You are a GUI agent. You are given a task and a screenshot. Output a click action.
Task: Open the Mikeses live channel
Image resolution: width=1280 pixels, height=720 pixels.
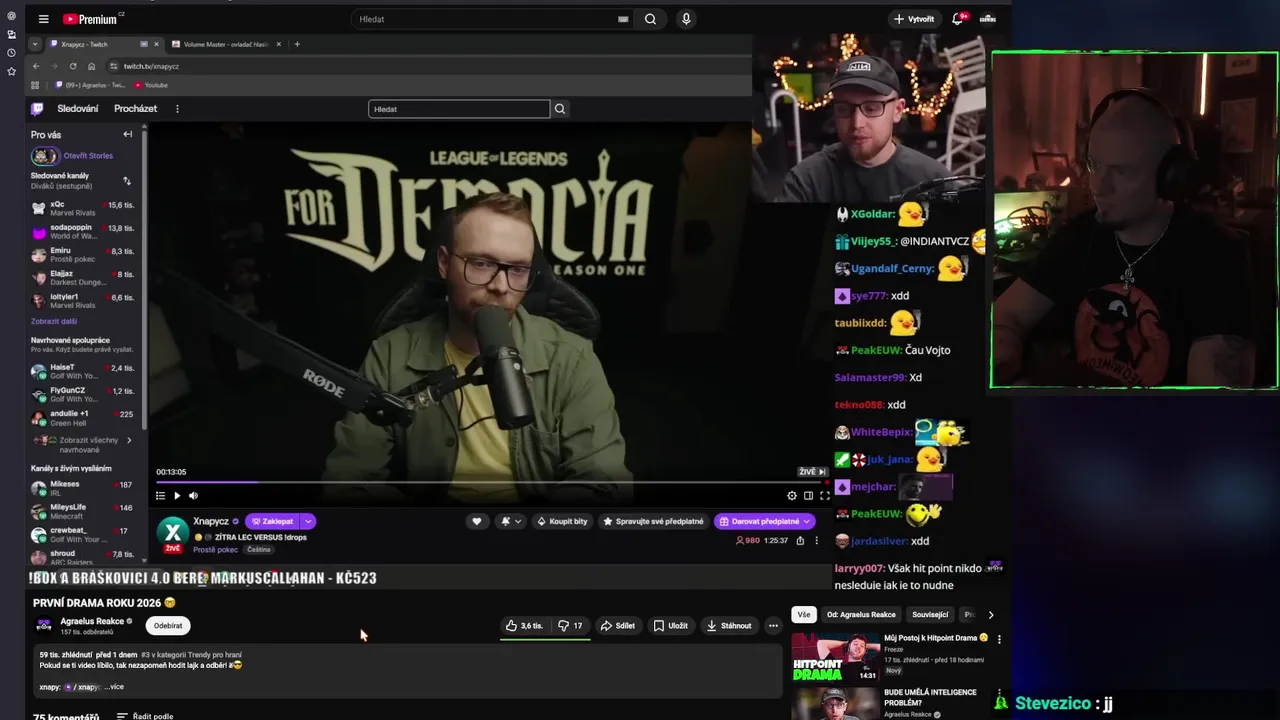point(83,488)
